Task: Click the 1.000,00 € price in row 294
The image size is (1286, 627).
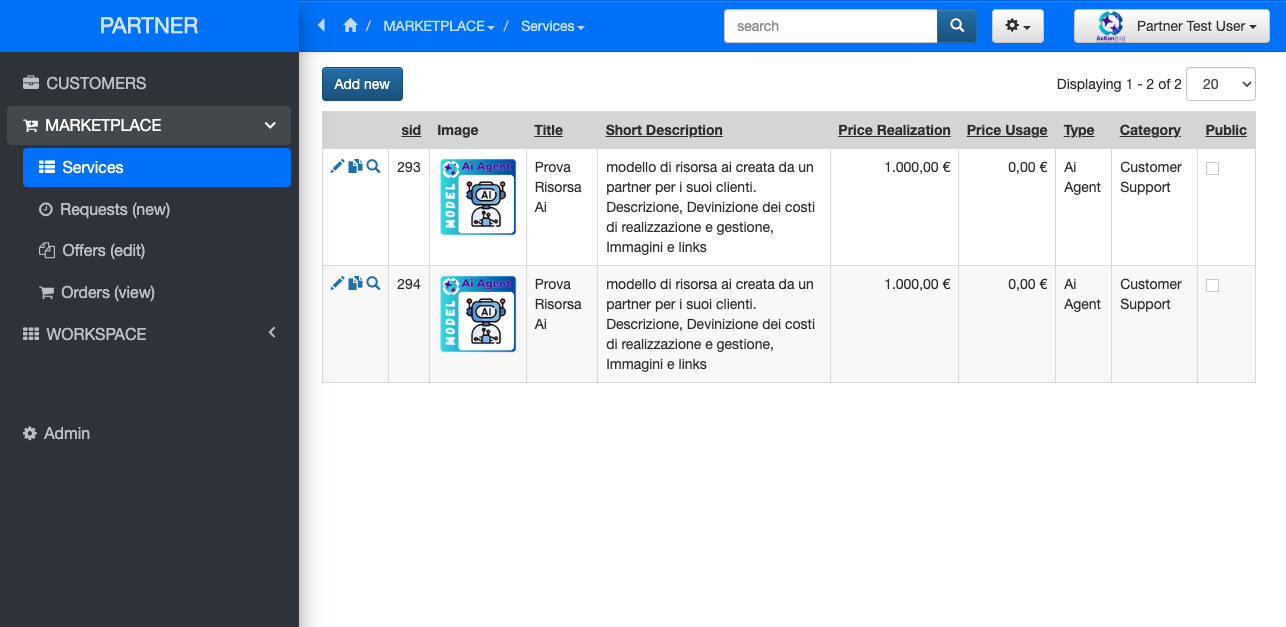Action: (x=917, y=284)
